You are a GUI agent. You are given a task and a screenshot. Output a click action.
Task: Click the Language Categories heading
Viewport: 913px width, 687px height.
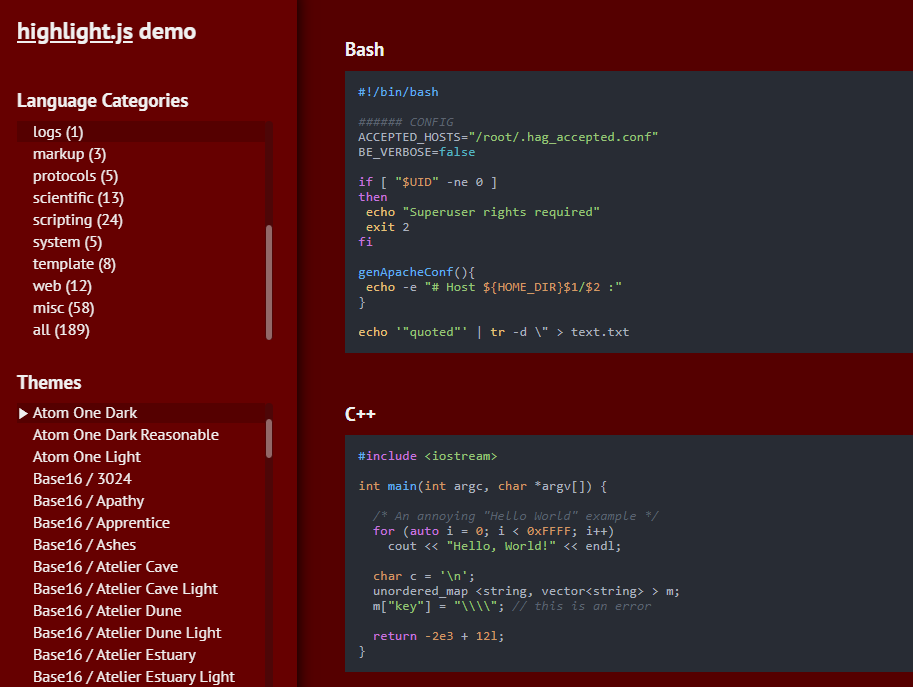[x=102, y=101]
